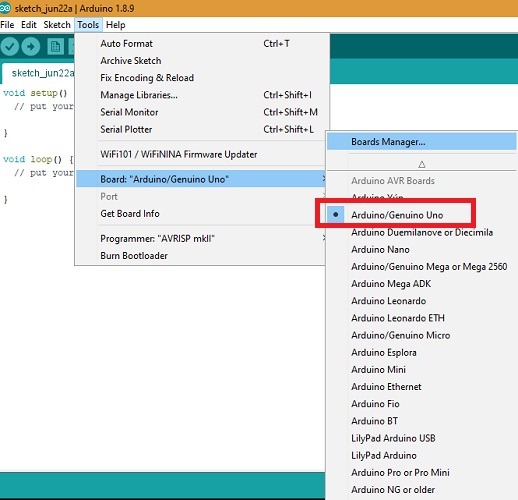
Task: Select Arduino NG or older board
Action: pos(422,490)
